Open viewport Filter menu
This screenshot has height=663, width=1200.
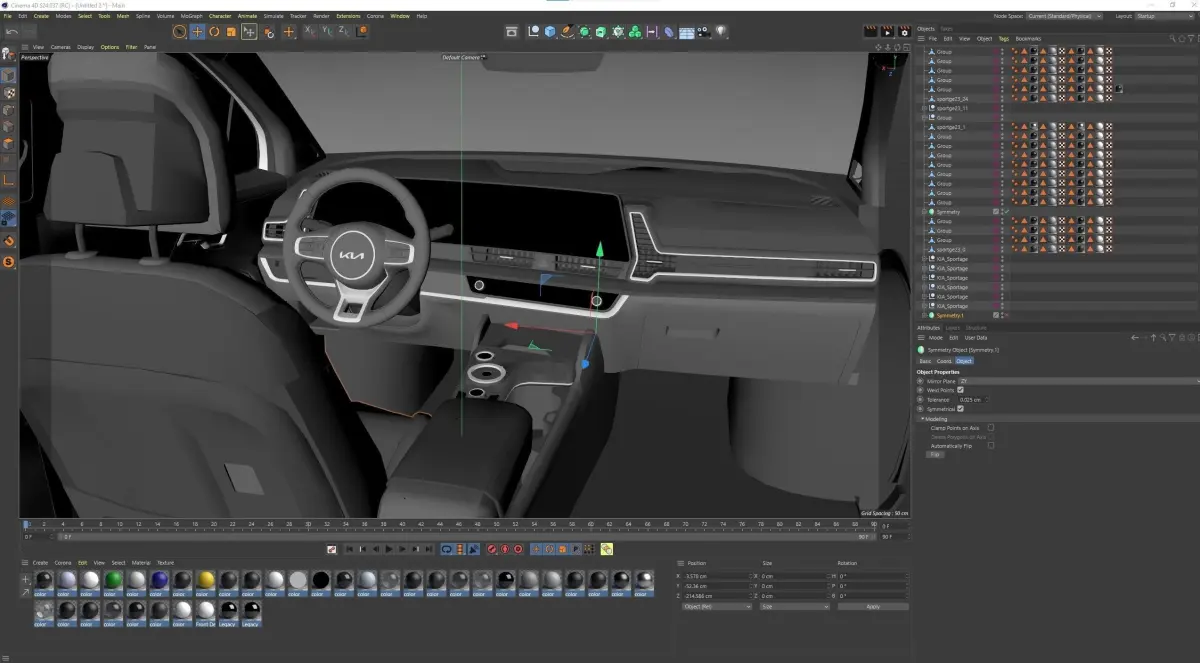tap(132, 47)
